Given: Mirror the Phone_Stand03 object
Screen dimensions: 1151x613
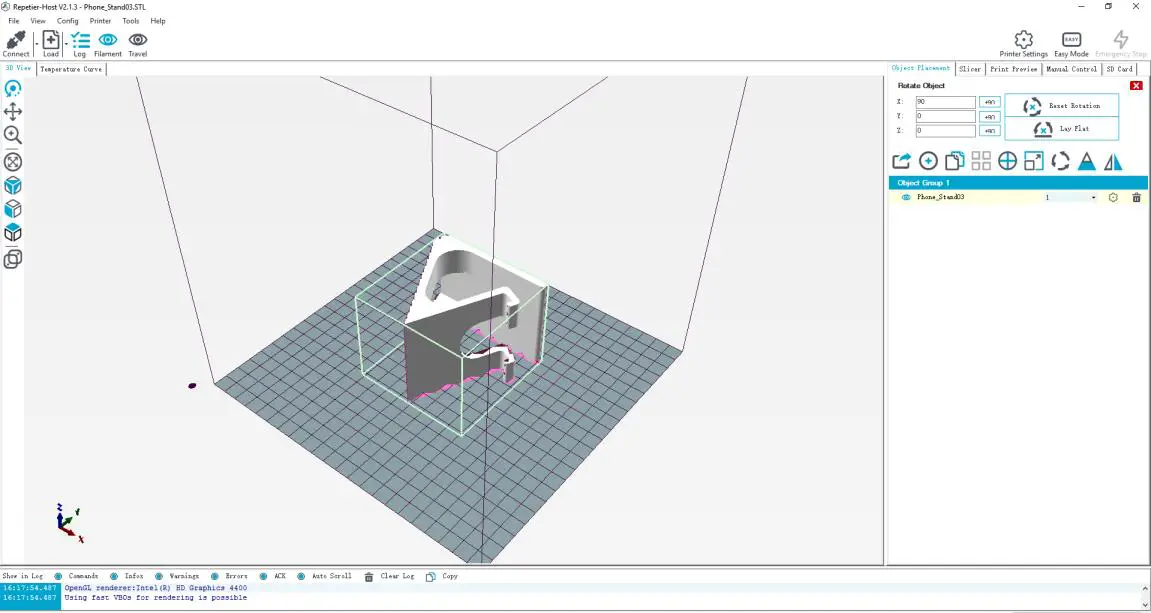Looking at the screenshot, I should pos(1113,160).
